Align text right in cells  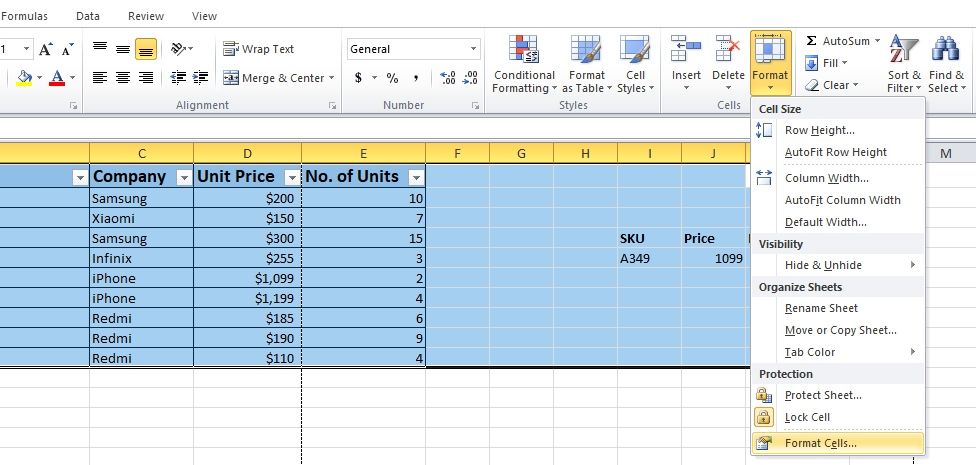pyautogui.click(x=146, y=78)
